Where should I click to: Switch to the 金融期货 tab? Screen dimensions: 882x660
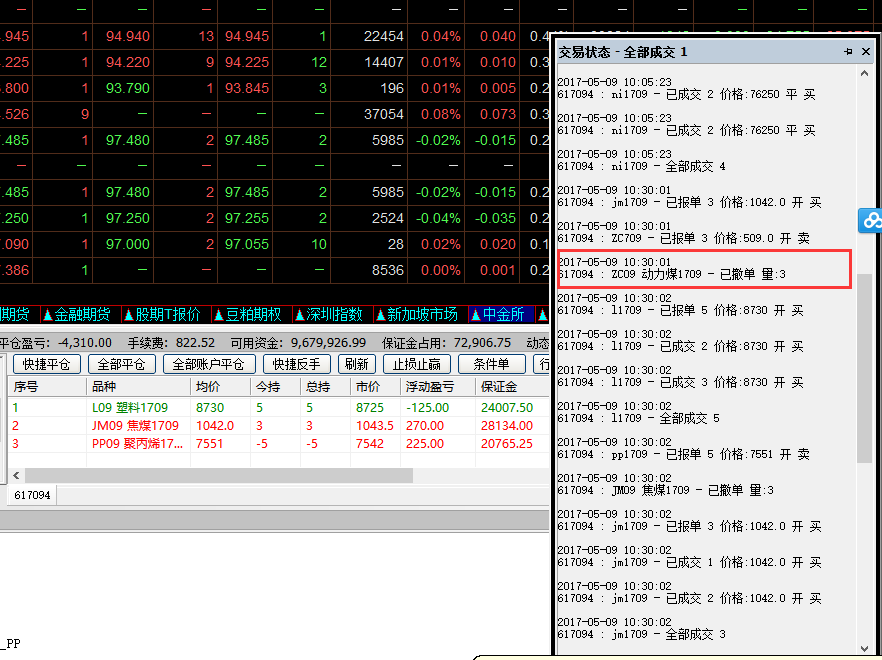pyautogui.click(x=77, y=315)
